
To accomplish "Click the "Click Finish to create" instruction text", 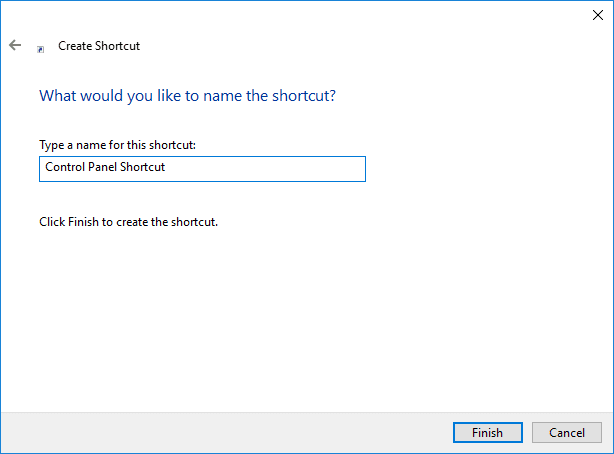I will click(x=128, y=222).
